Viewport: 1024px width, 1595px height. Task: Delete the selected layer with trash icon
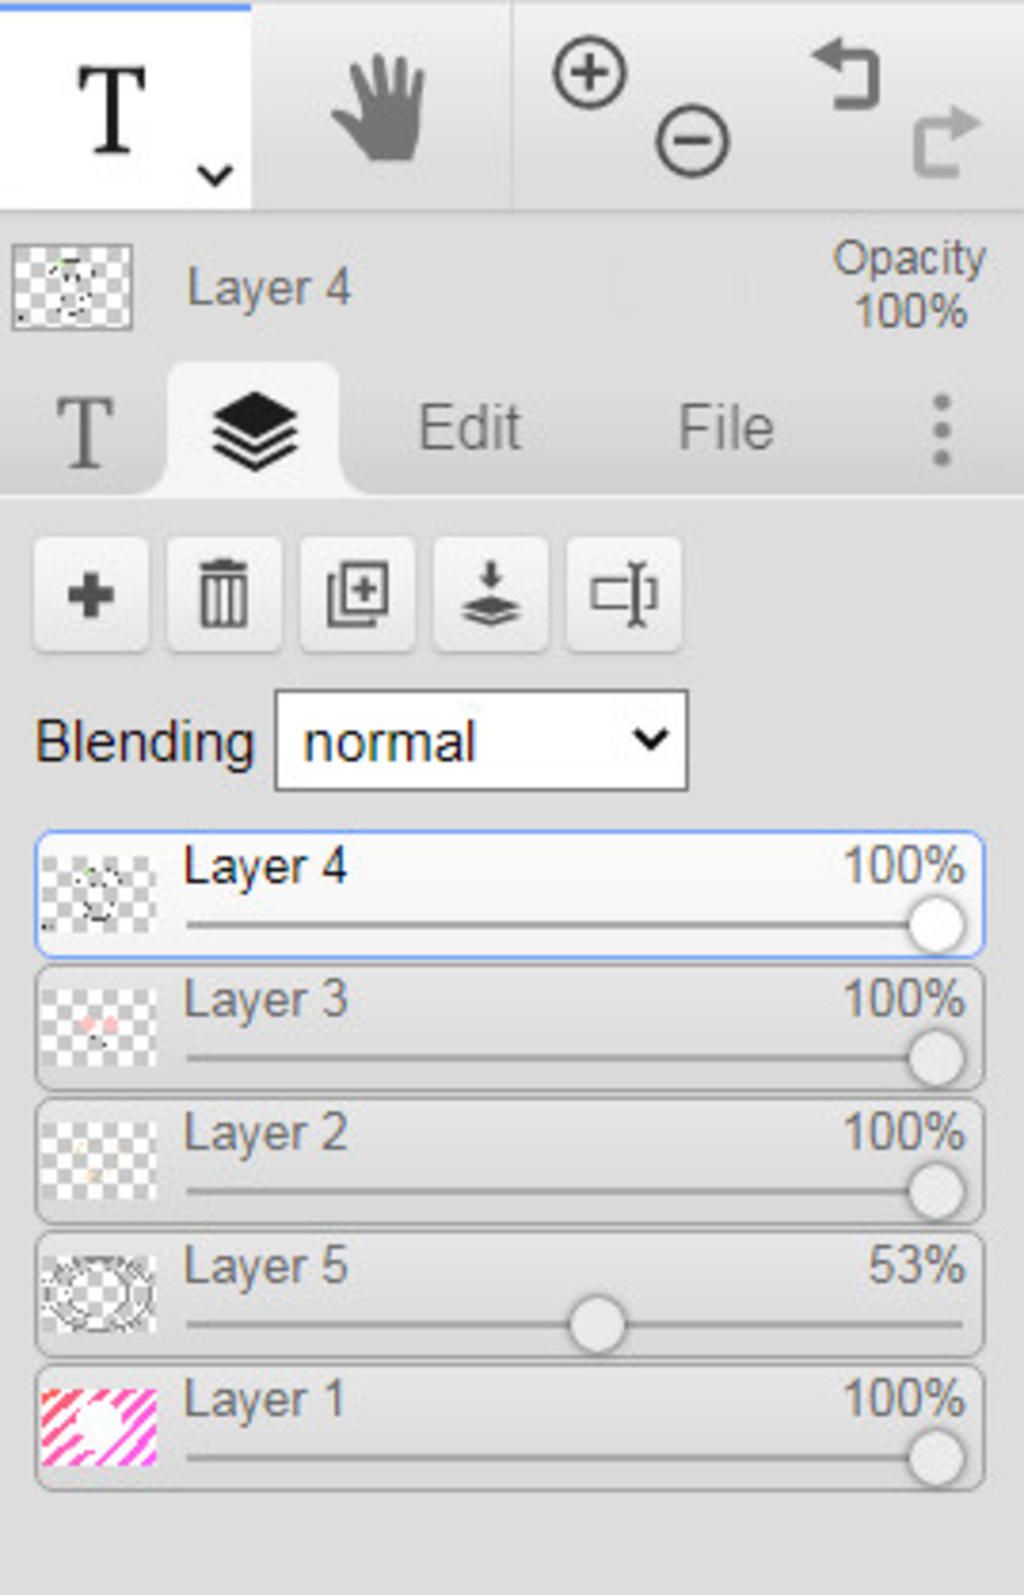224,595
